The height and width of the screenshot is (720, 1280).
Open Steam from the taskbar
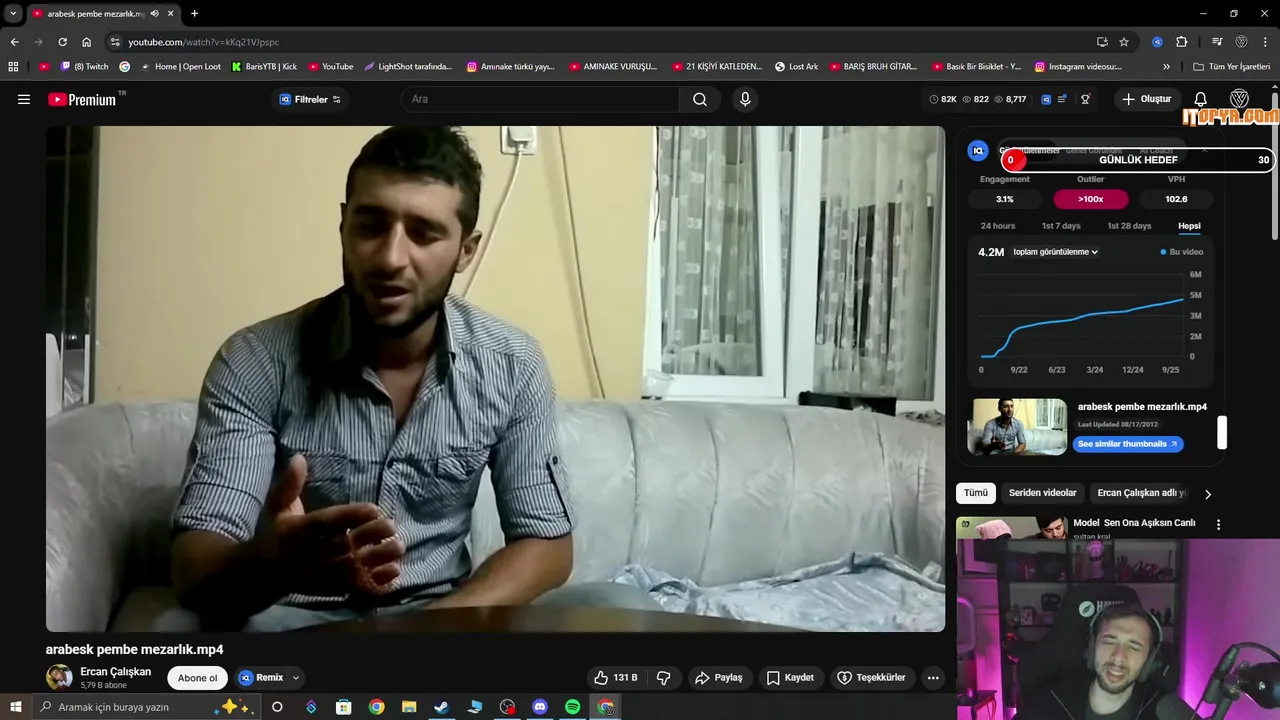(x=441, y=707)
